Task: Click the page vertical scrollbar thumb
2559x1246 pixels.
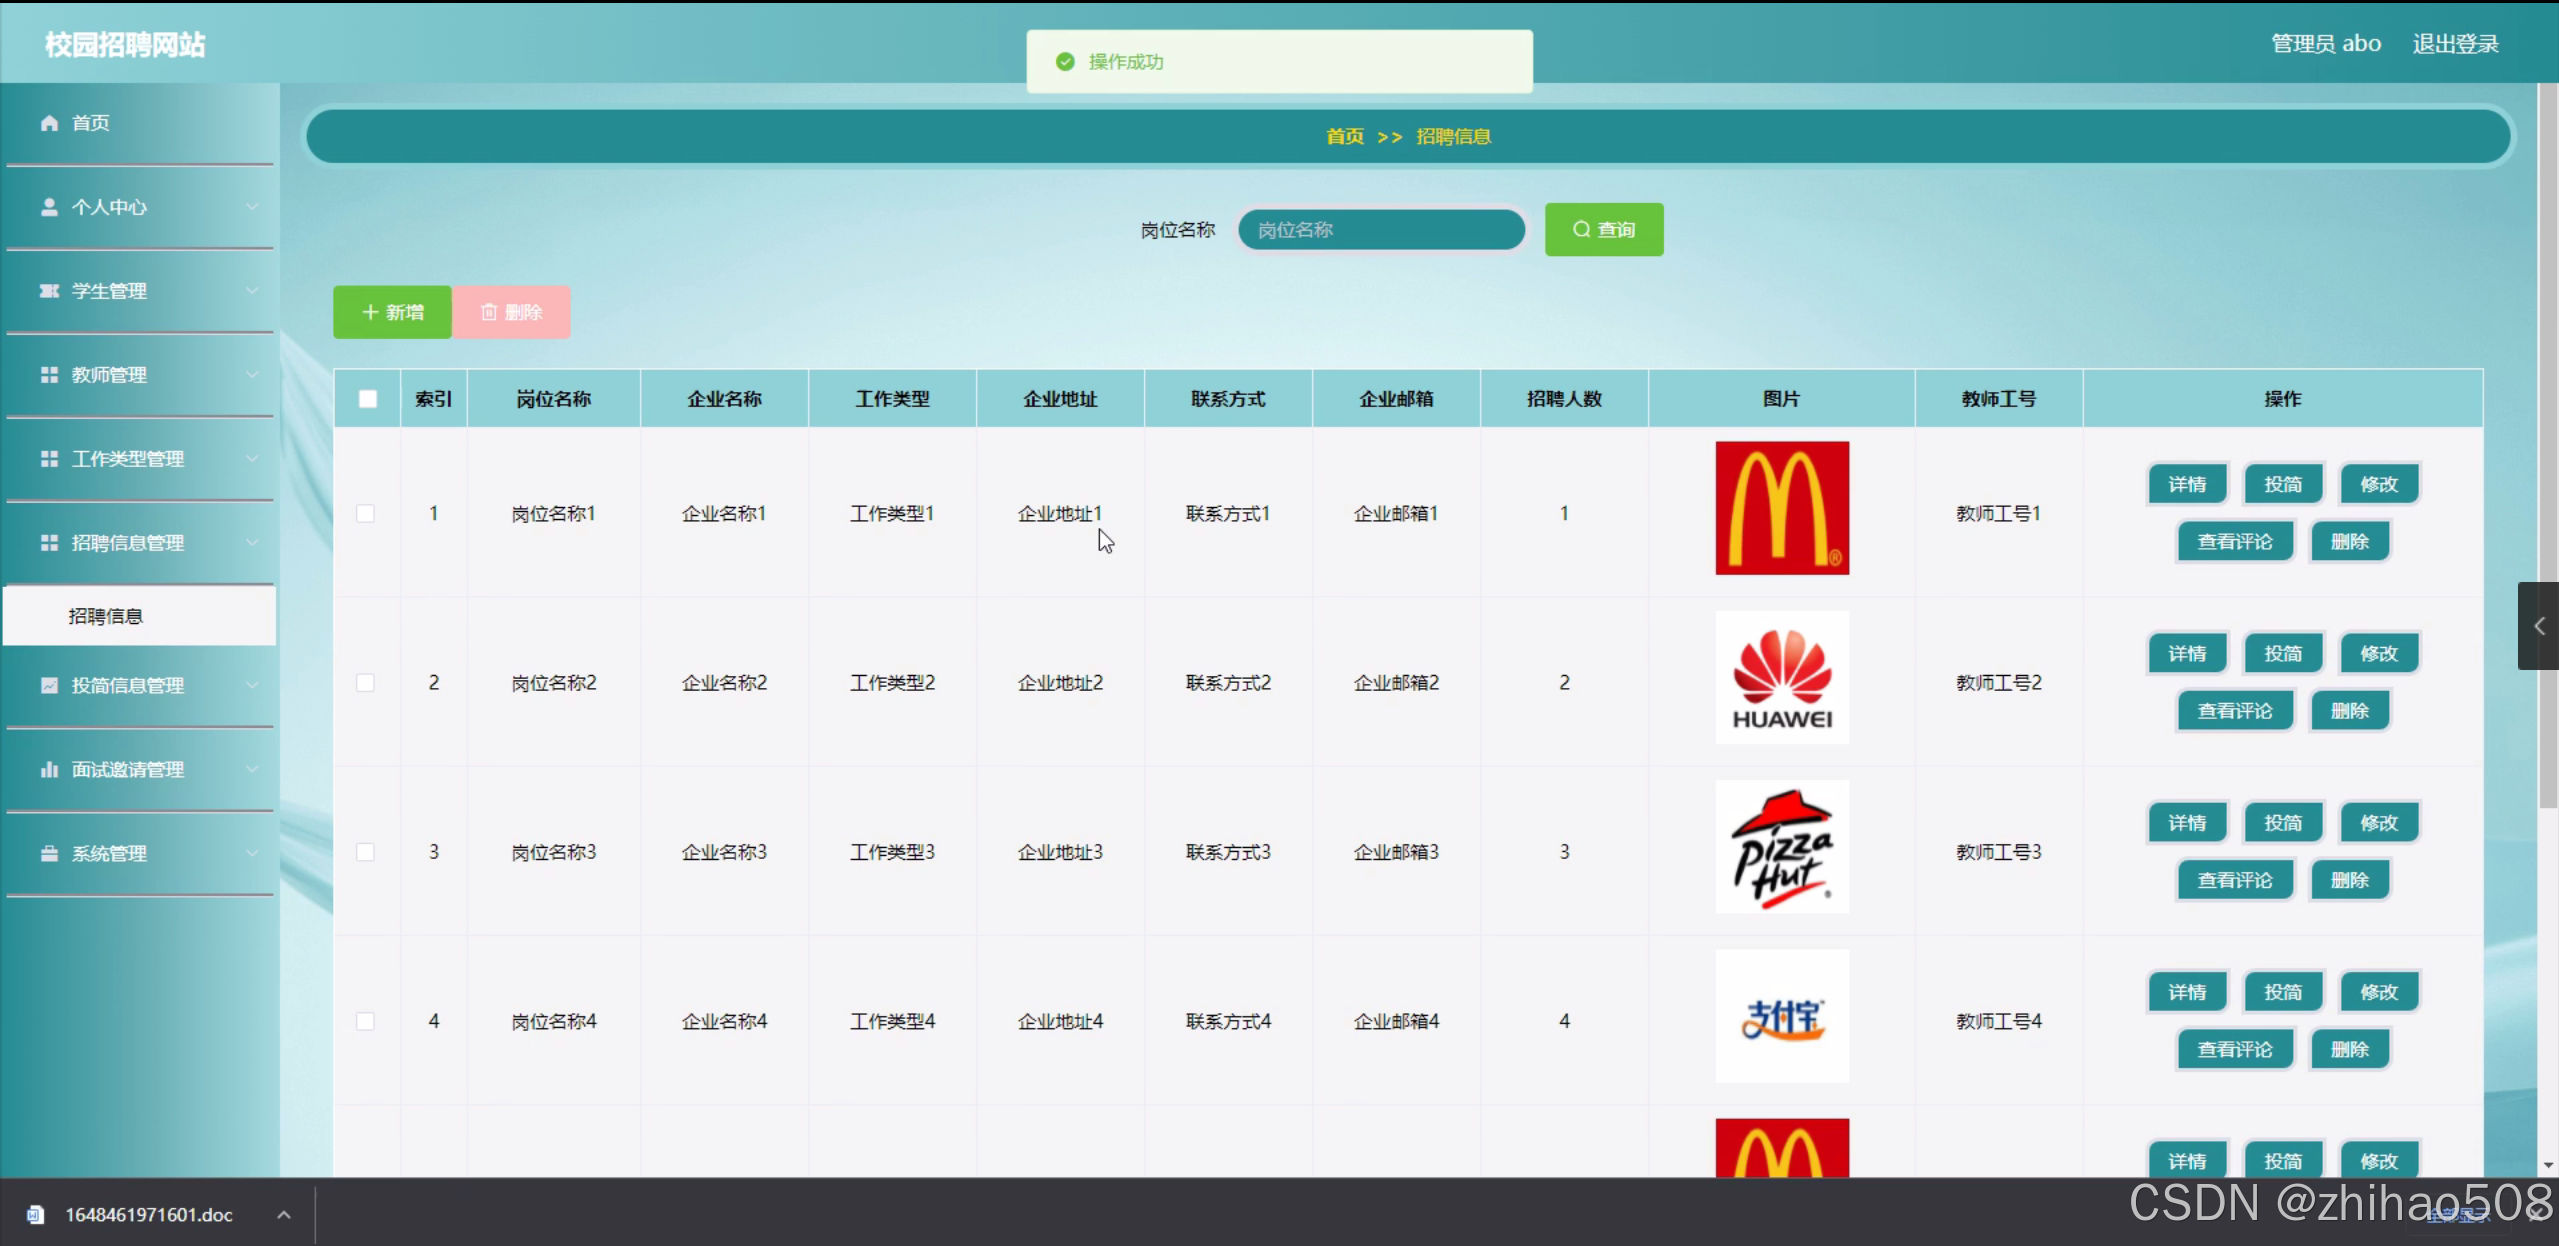Action: pyautogui.click(x=2547, y=440)
